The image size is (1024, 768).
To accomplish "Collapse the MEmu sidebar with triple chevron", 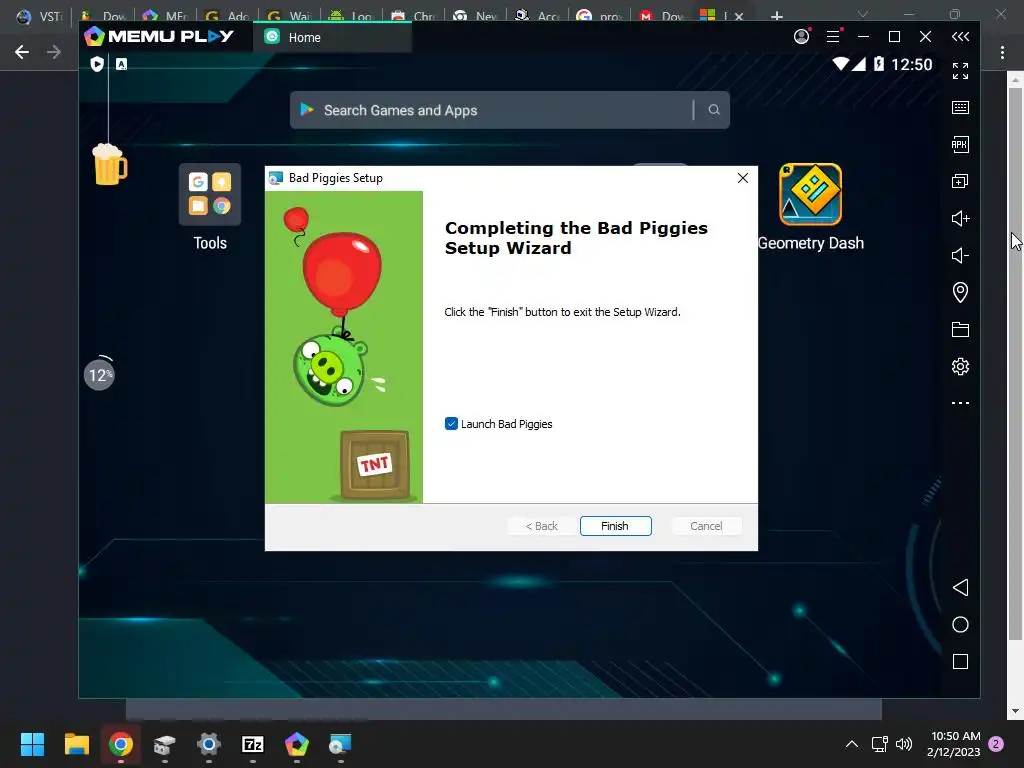I will 960,37.
